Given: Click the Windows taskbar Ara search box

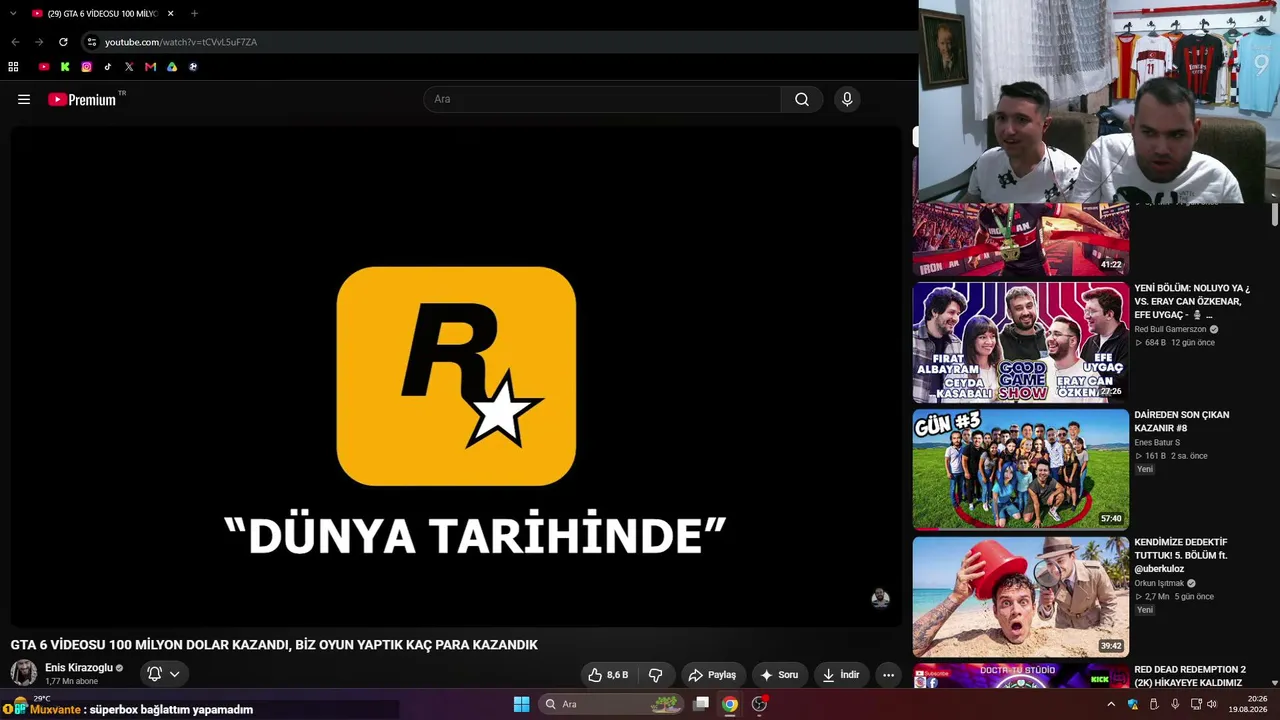Looking at the screenshot, I should coord(612,704).
